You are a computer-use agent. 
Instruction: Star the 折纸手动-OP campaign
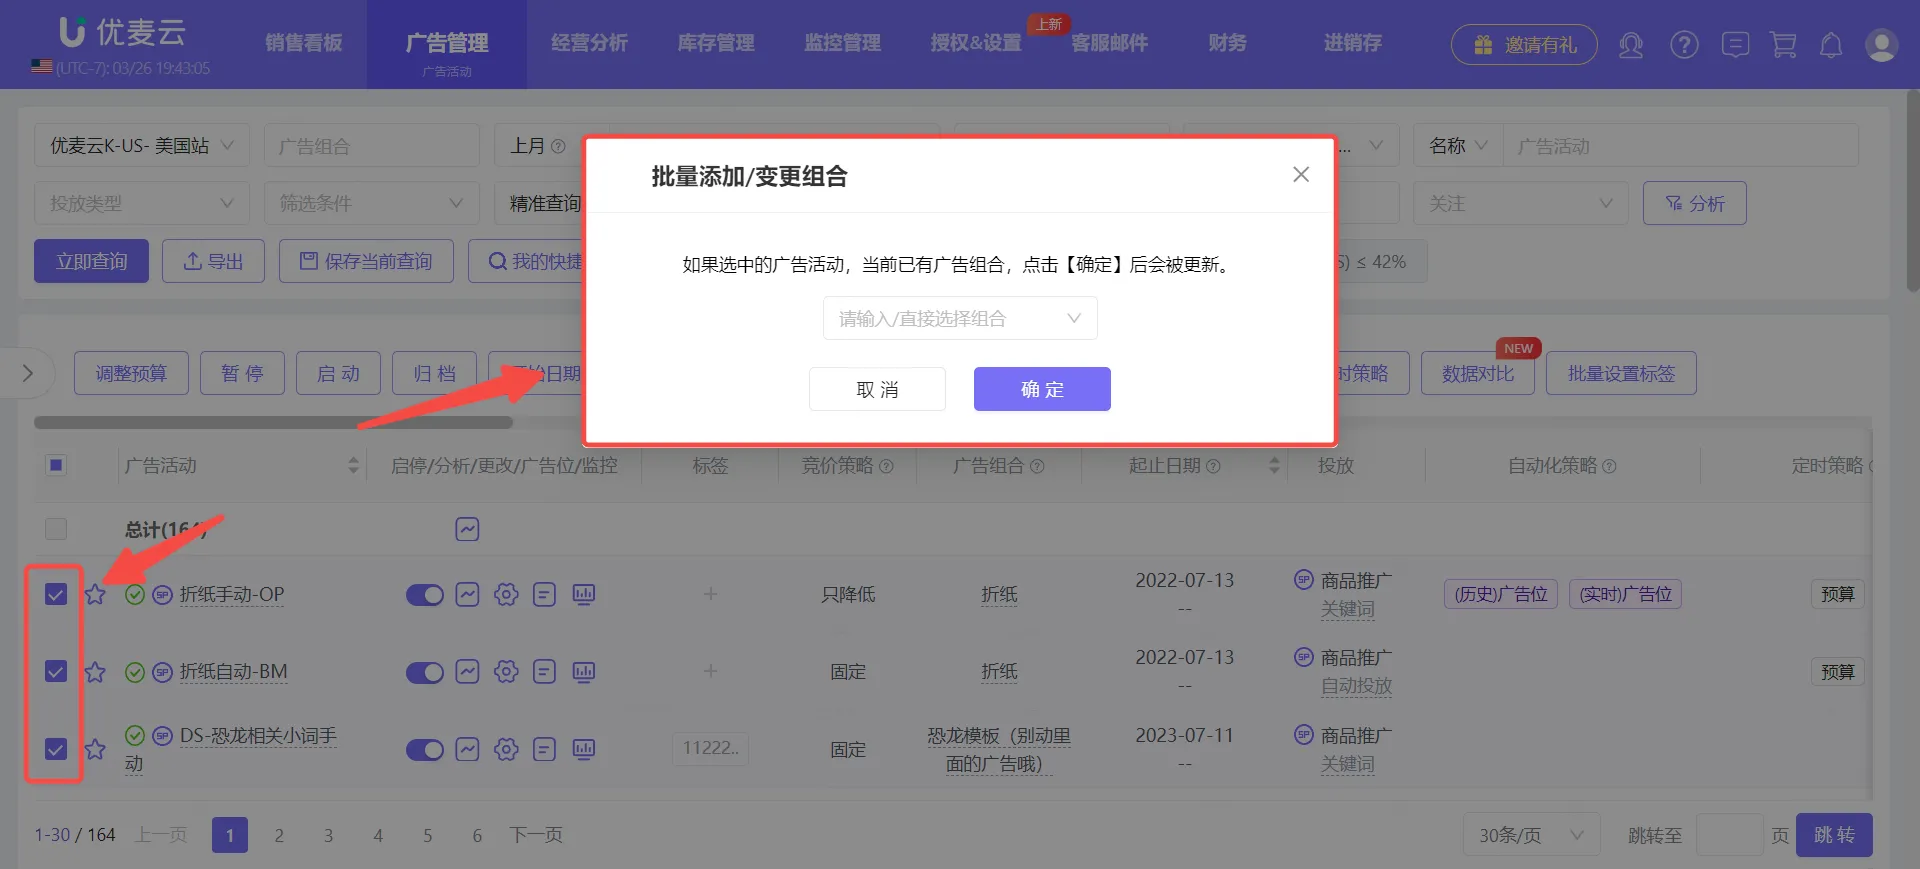tap(95, 594)
